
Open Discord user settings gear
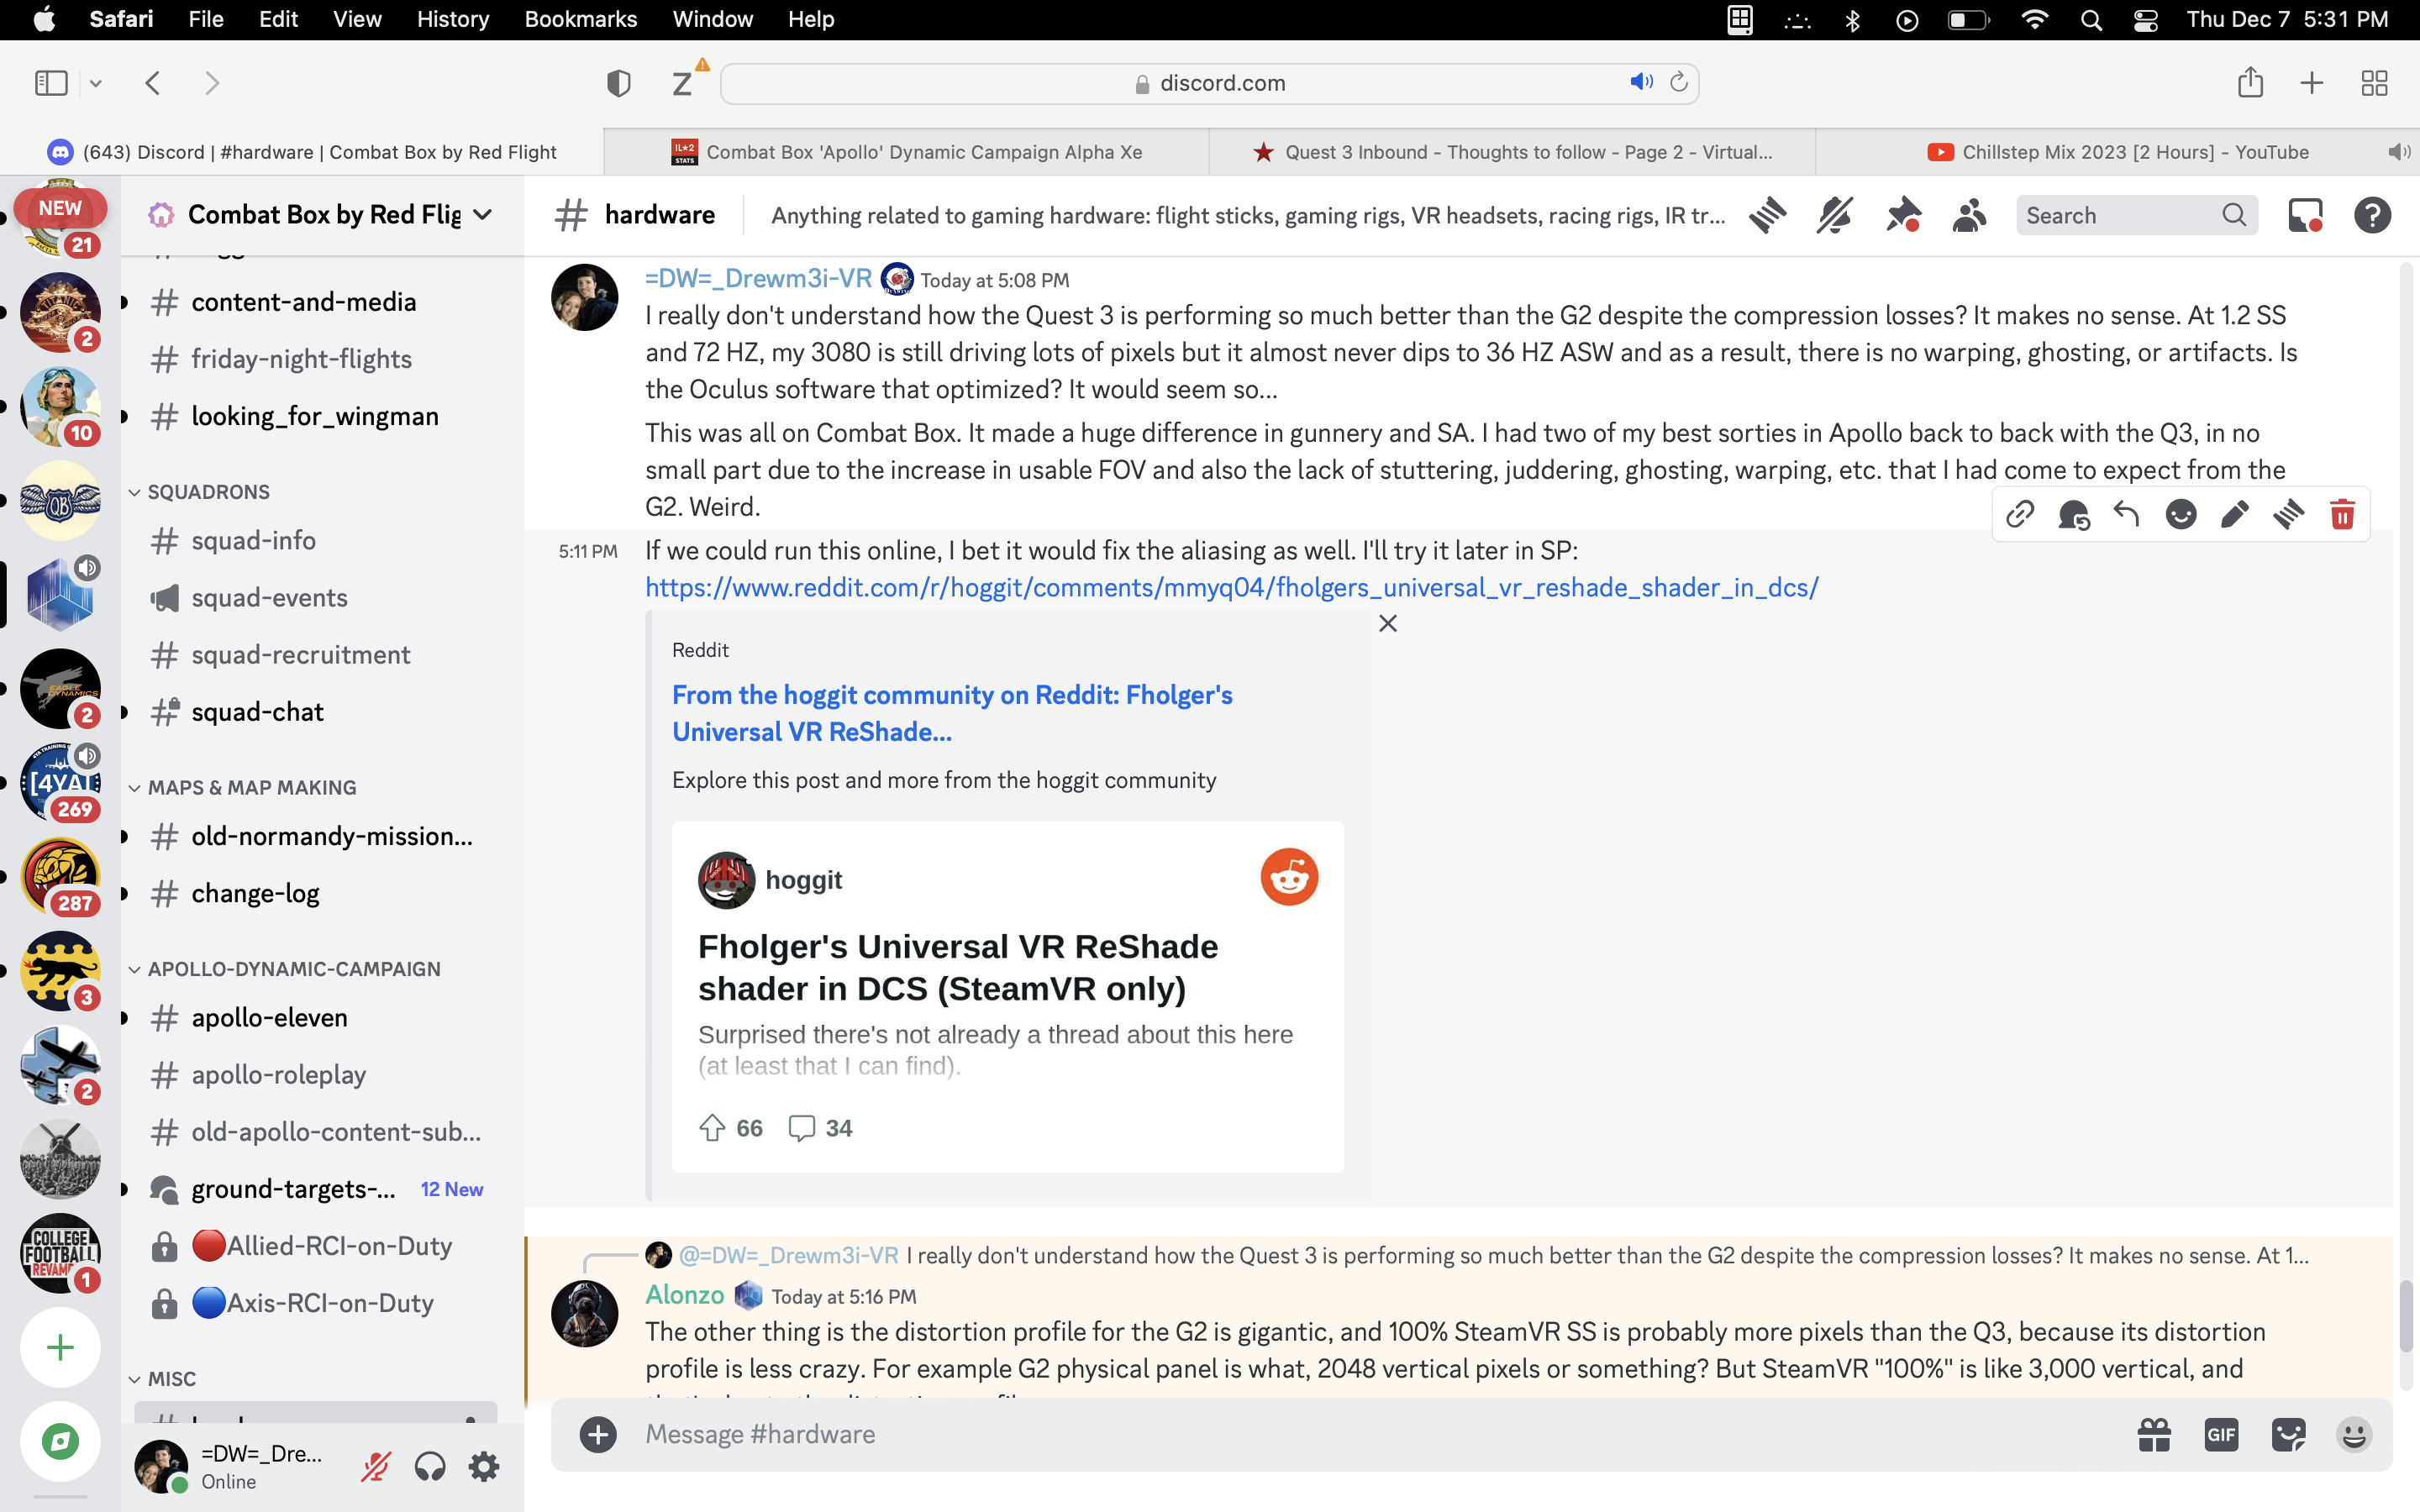click(x=484, y=1467)
